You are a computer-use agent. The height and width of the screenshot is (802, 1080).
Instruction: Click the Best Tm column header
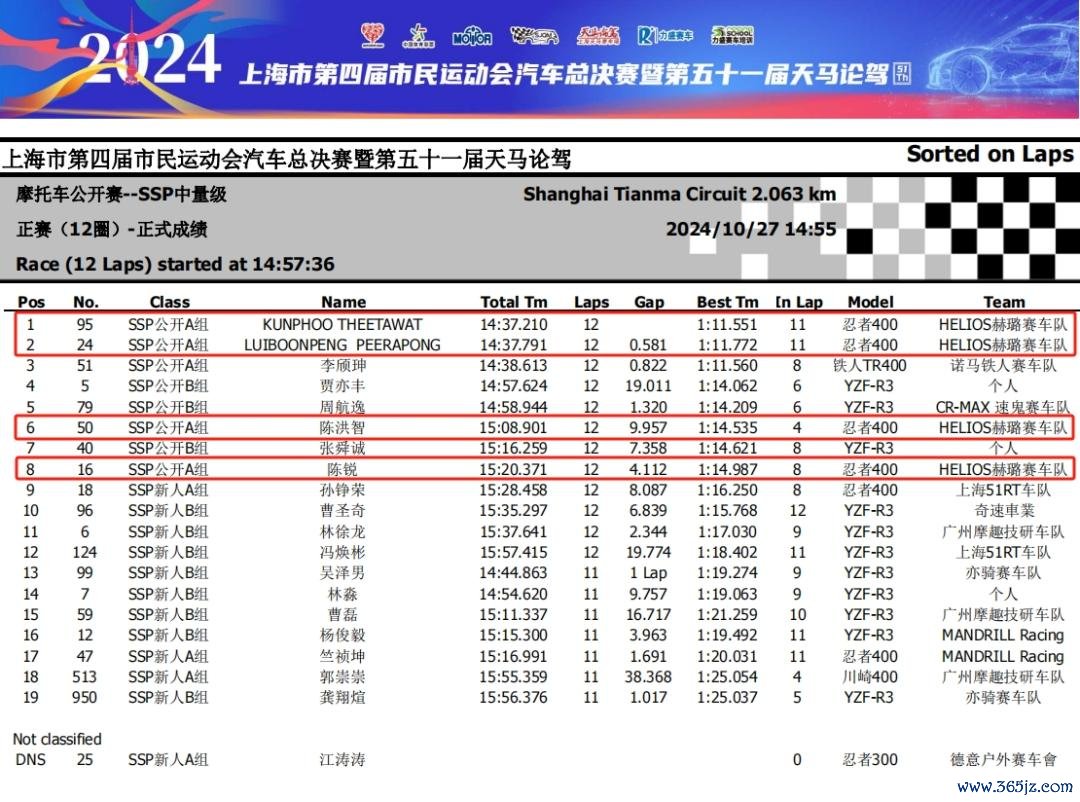tap(727, 302)
